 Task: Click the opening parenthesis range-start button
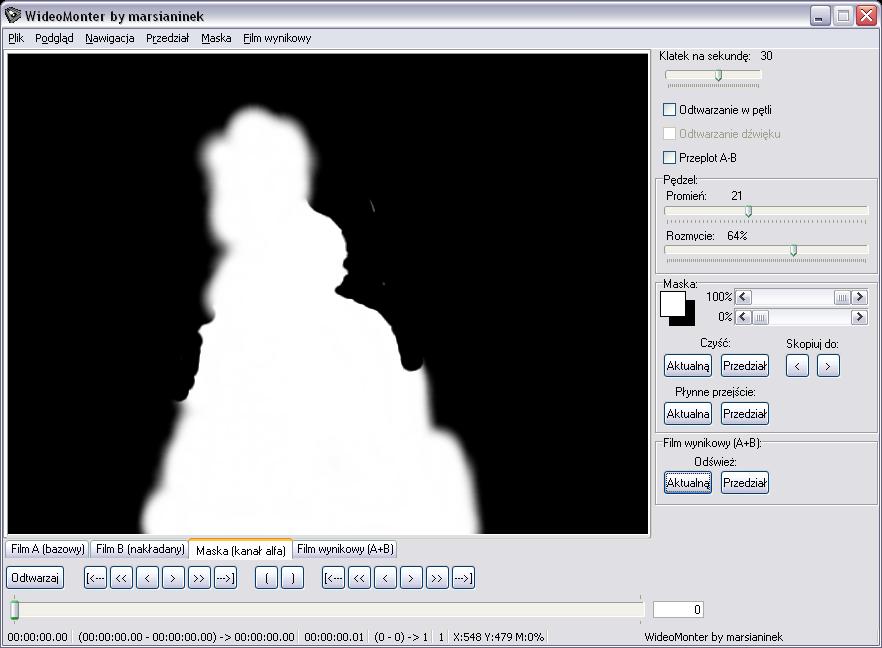(x=266, y=578)
